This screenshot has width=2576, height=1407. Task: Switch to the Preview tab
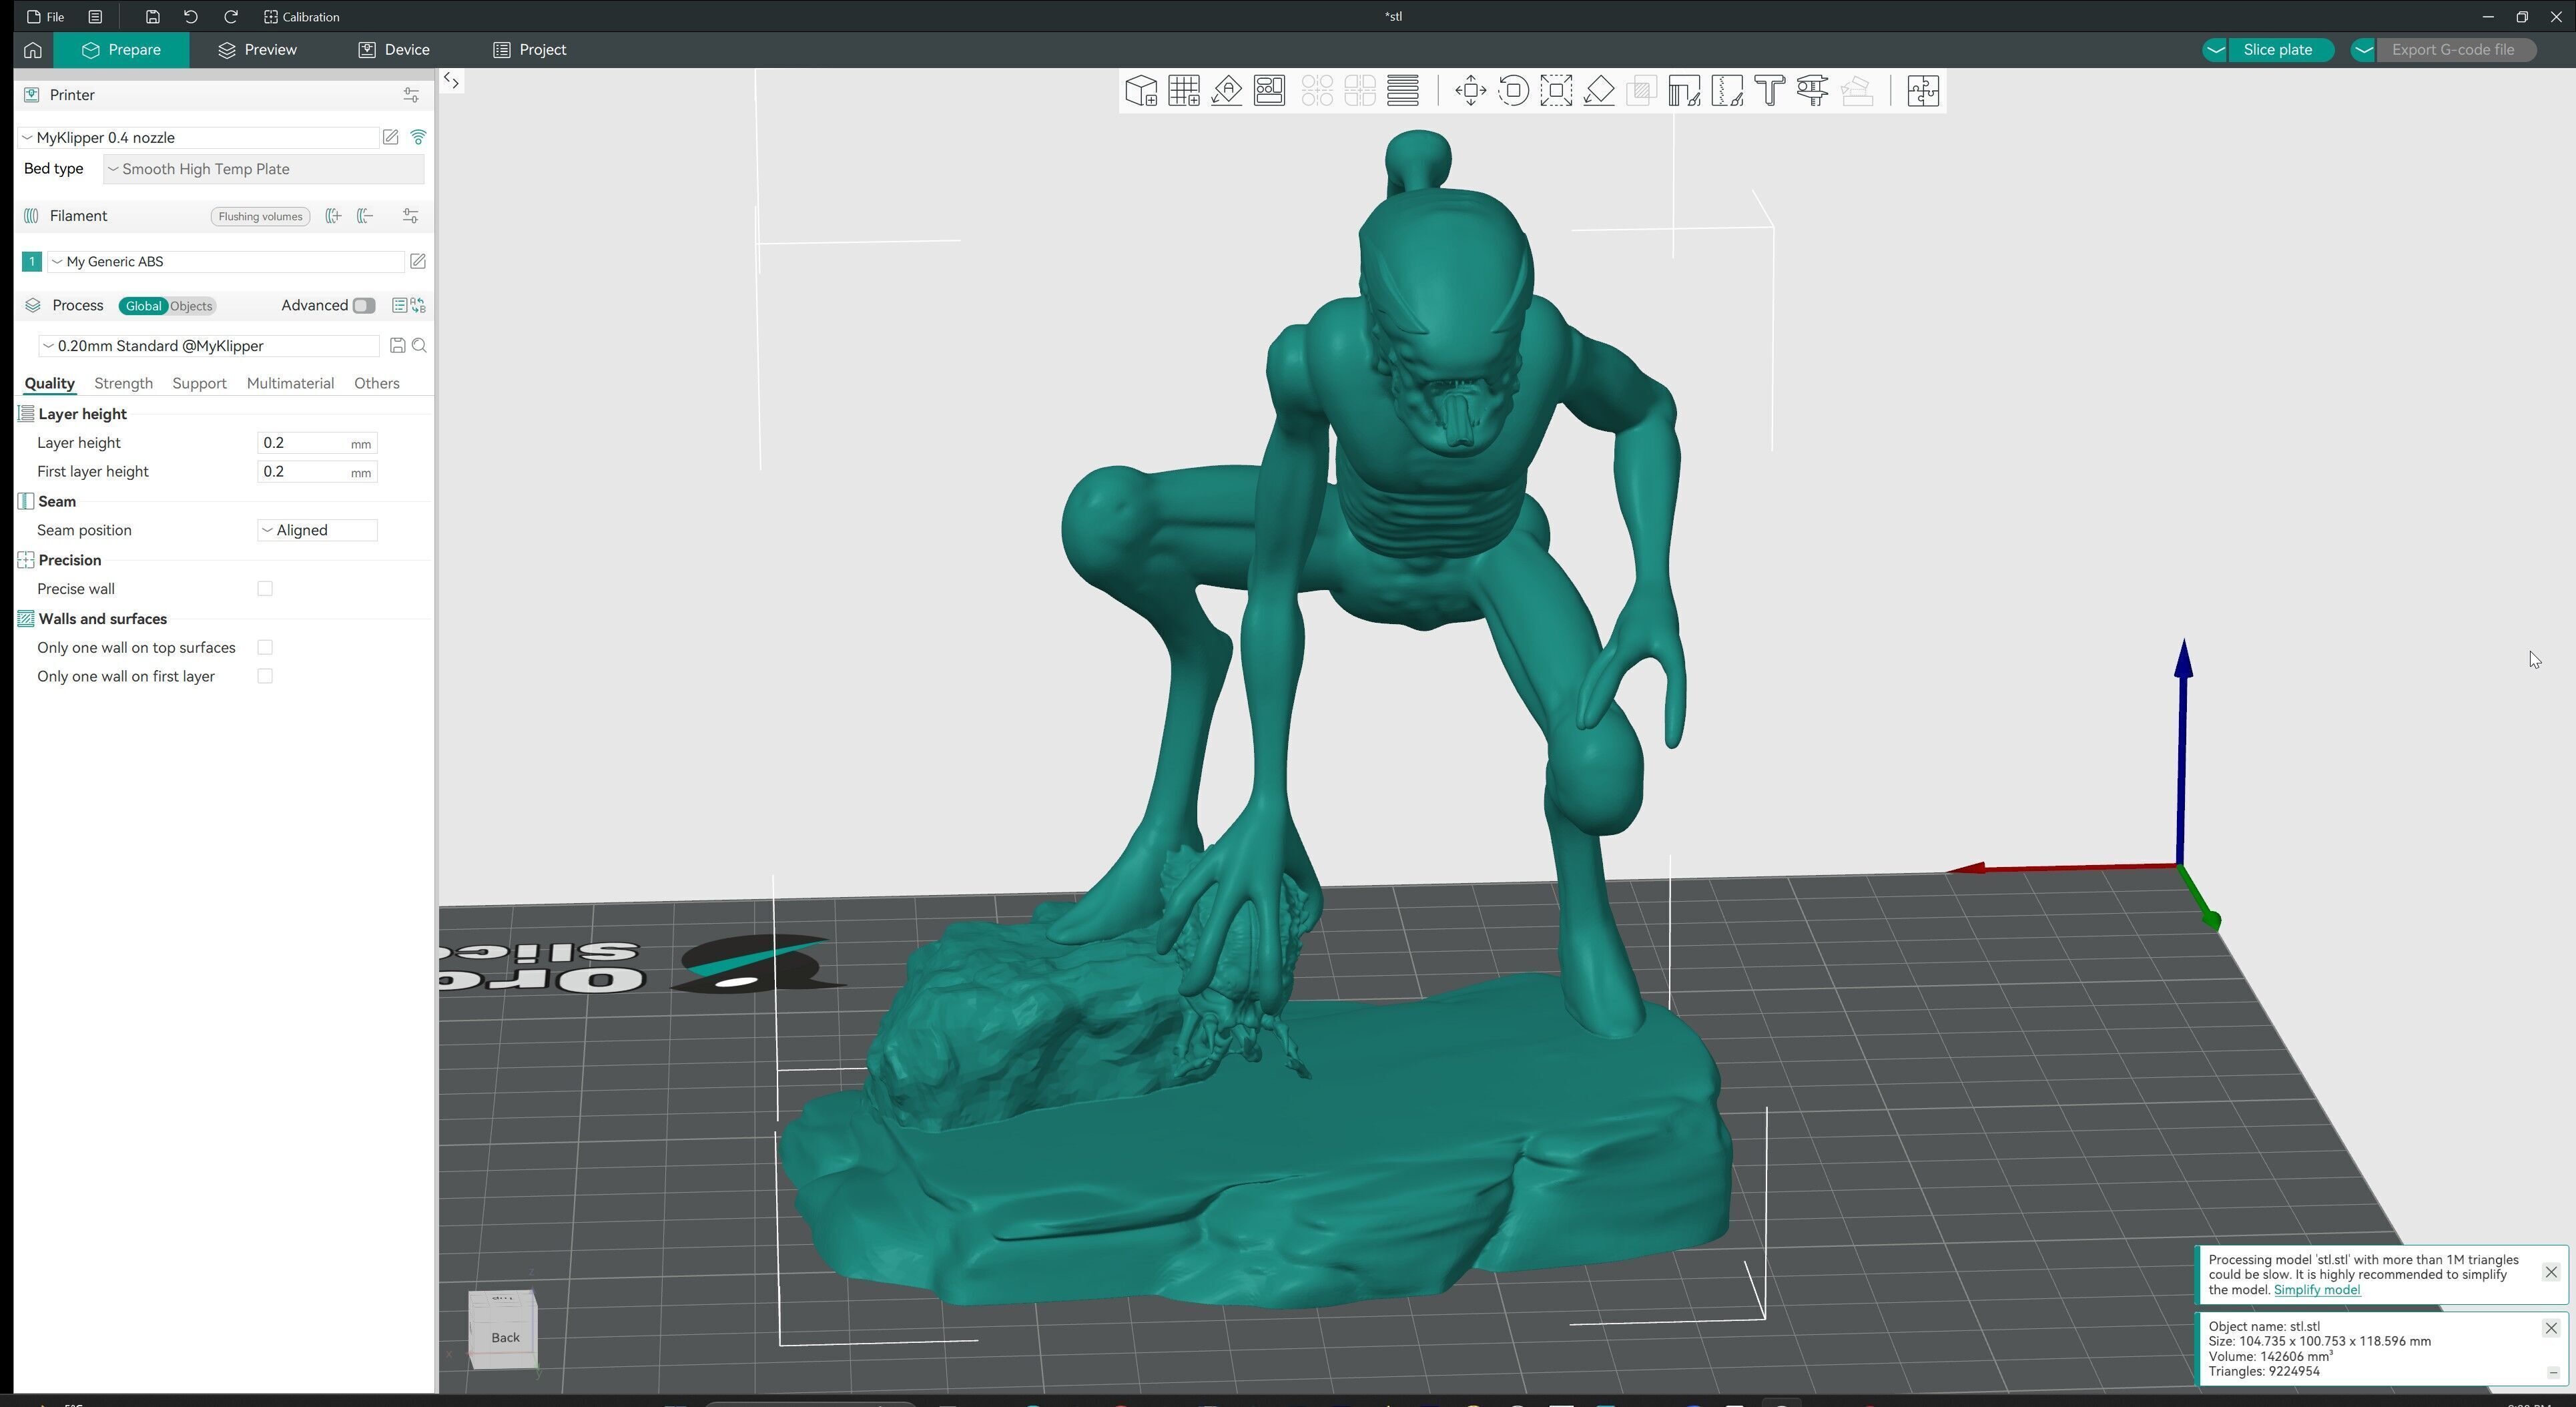[258, 50]
